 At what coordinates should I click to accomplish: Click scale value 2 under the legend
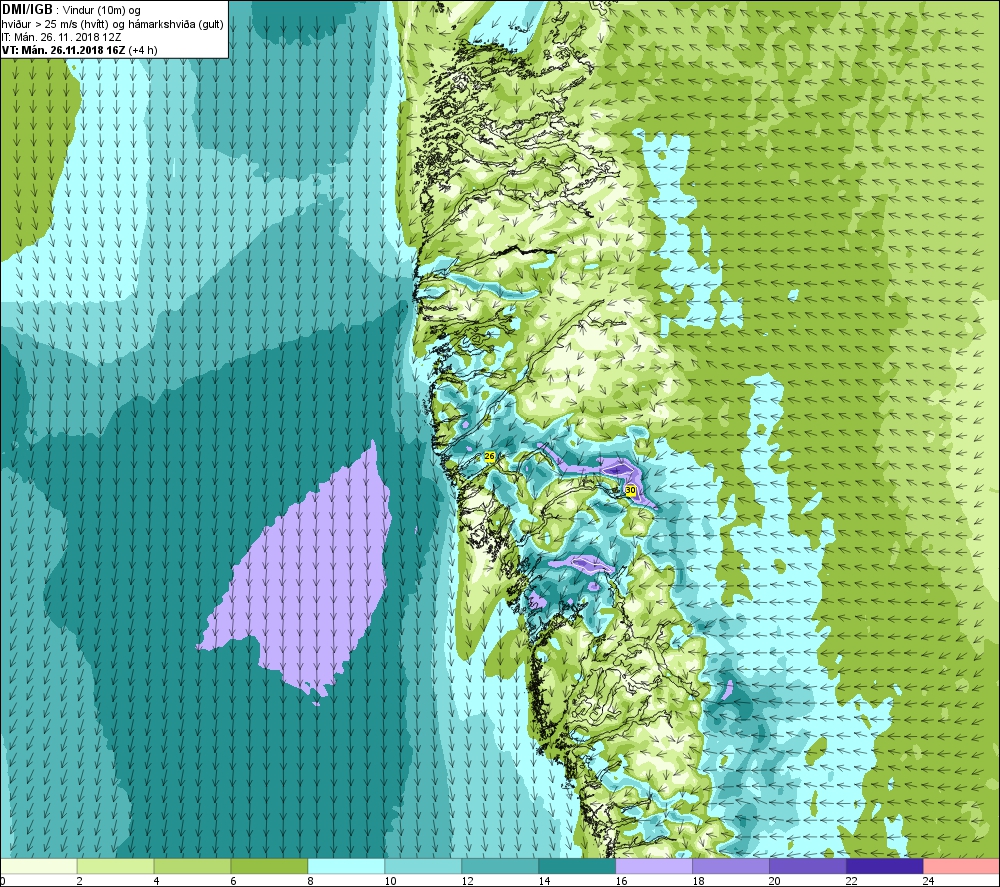pos(79,881)
